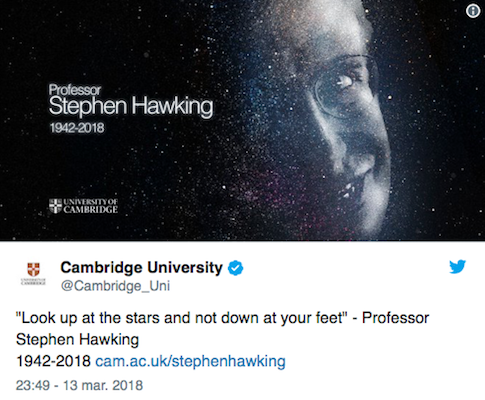Image resolution: width=485 pixels, height=400 pixels.
Task: Click the shield crest in the image logo
Action: [x=55, y=206]
